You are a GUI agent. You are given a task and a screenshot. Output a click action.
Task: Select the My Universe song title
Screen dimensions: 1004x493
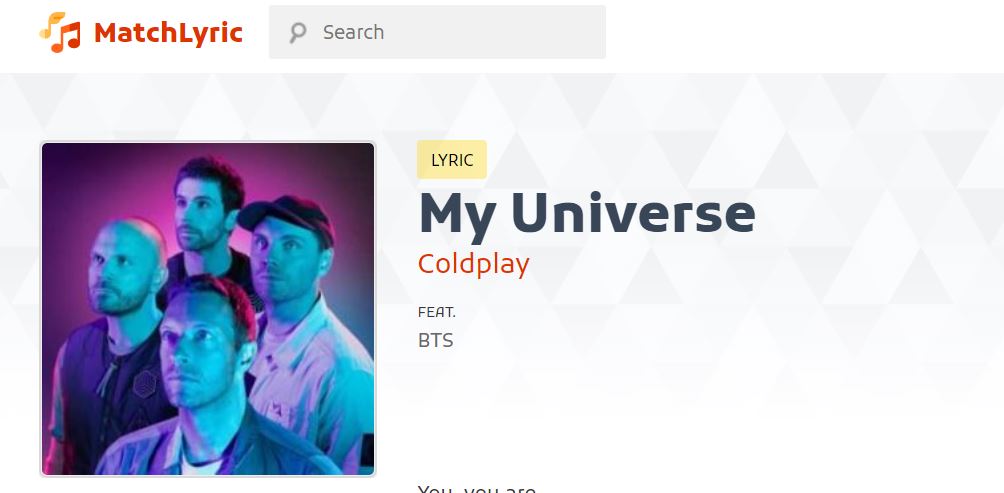pyautogui.click(x=587, y=215)
